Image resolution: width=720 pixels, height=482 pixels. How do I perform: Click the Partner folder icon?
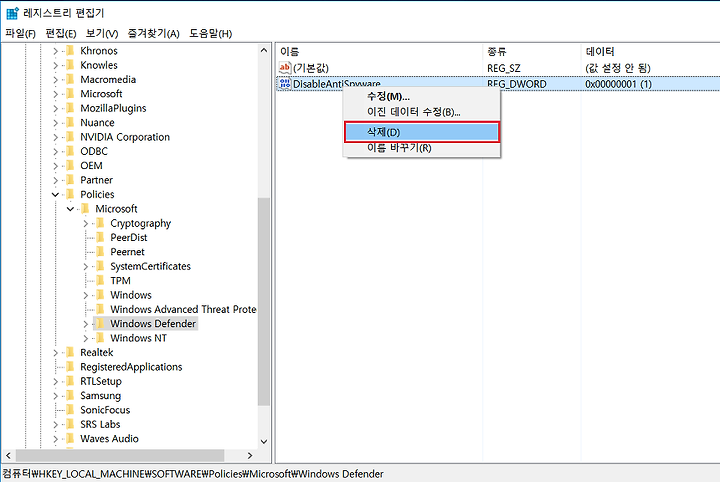(70, 180)
